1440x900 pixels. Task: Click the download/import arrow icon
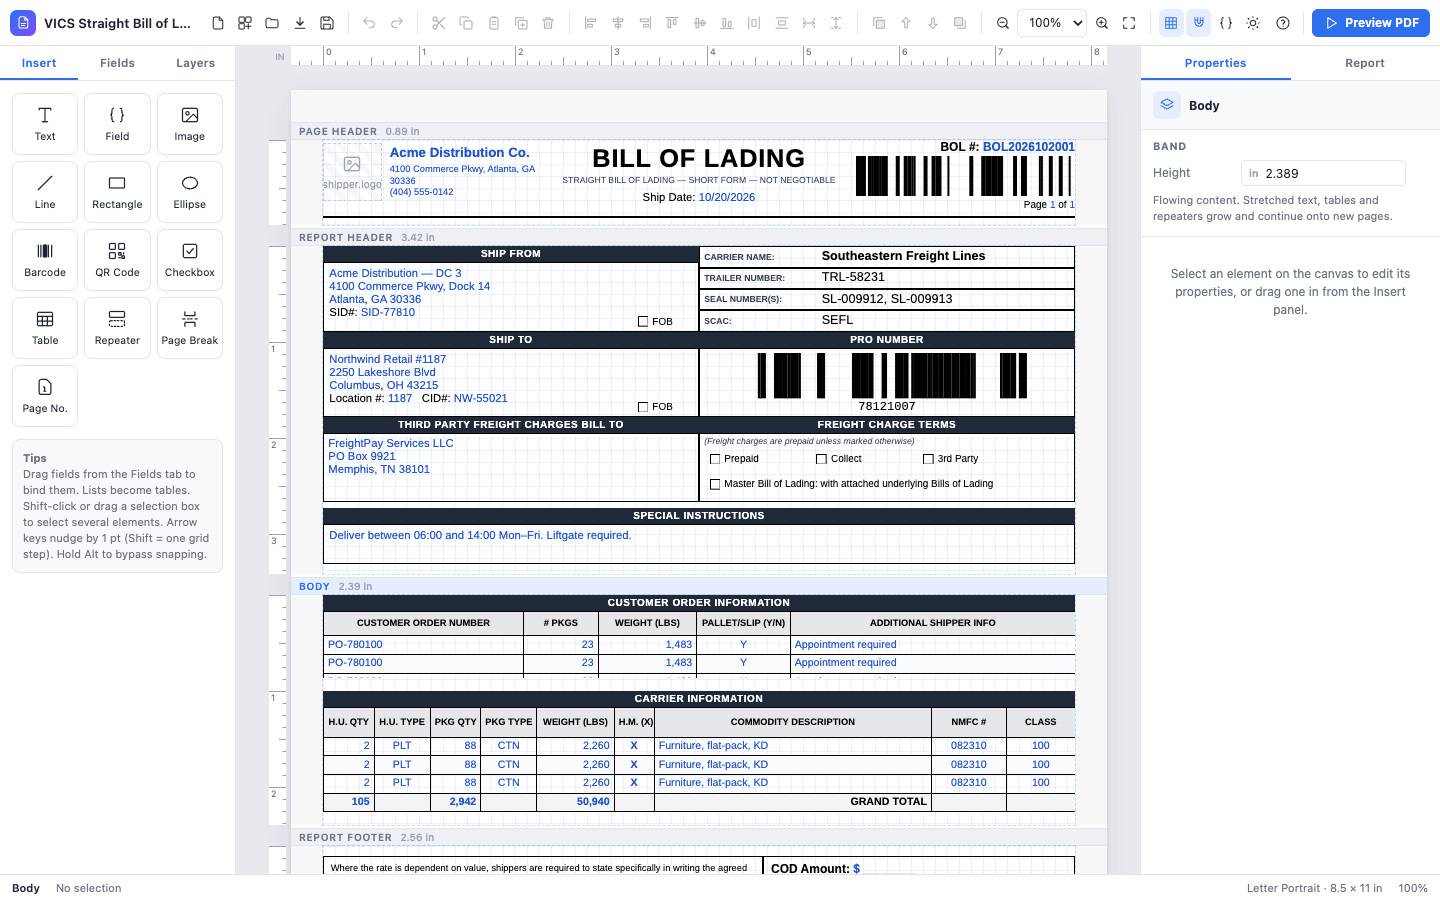click(x=300, y=23)
